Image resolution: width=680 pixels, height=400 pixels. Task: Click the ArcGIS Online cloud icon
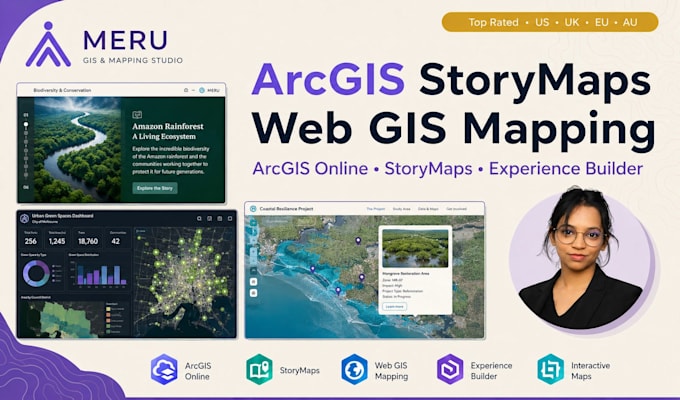click(x=164, y=370)
